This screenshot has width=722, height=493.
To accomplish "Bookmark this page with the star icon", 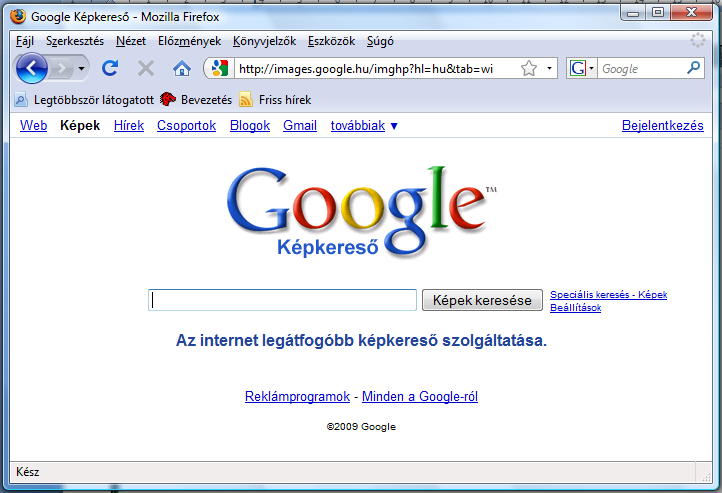I will 529,69.
